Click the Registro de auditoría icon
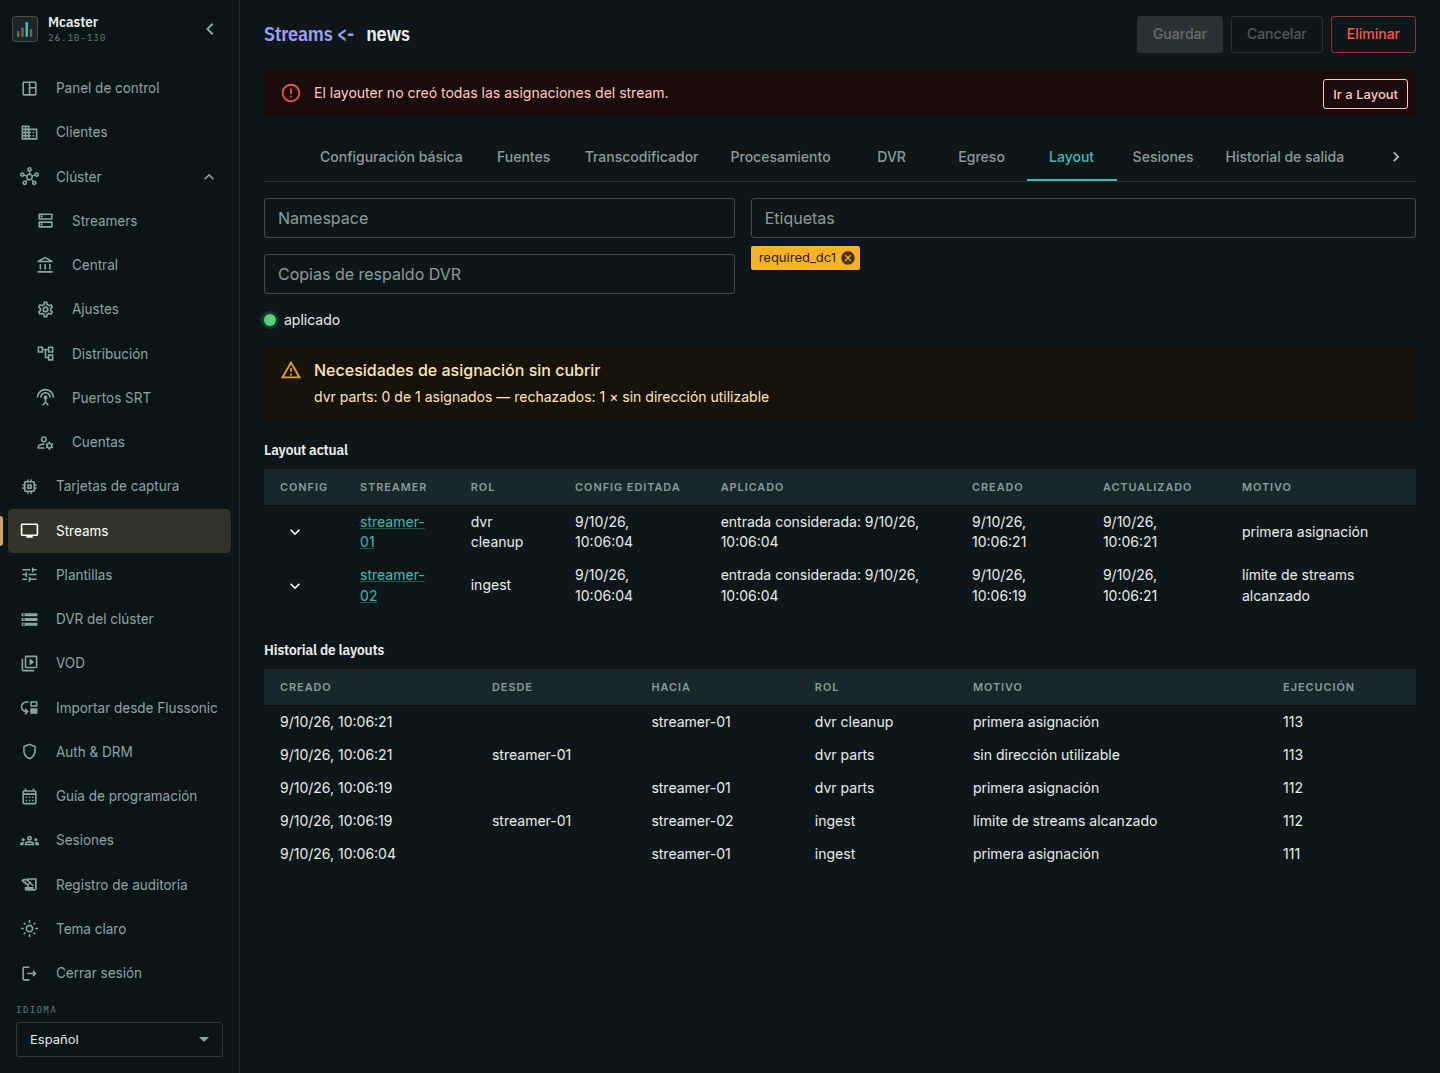The width and height of the screenshot is (1440, 1073). [30, 885]
